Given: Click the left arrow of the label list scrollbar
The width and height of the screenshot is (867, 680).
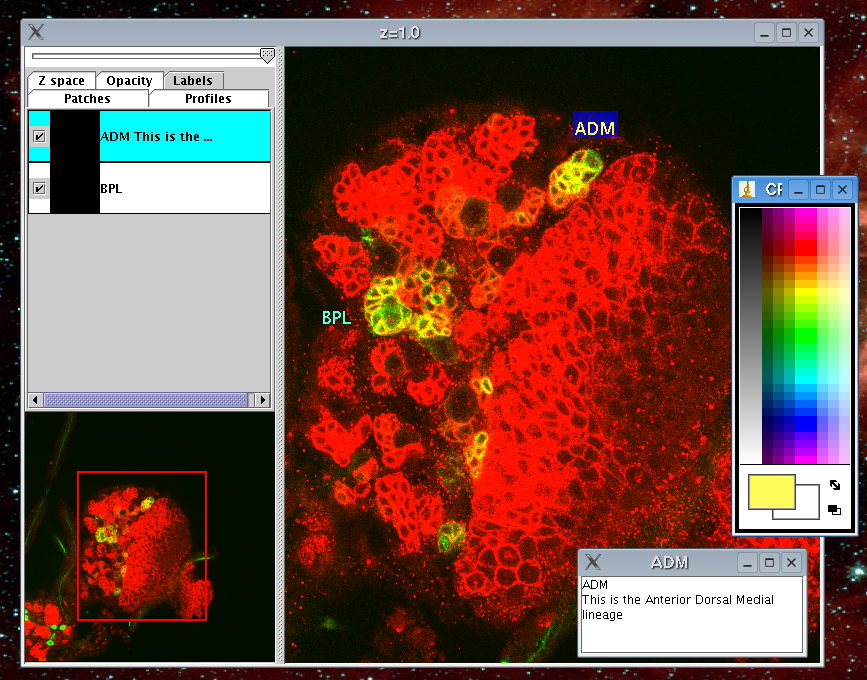Looking at the screenshot, I should click(x=35, y=400).
